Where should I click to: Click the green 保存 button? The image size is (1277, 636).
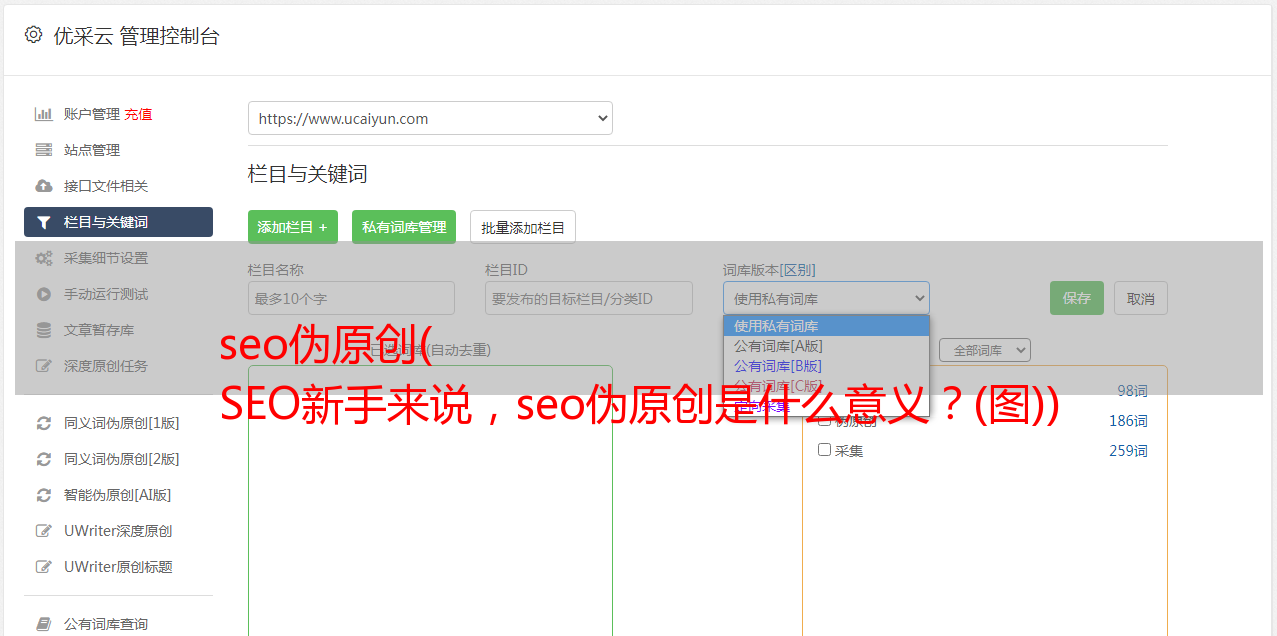1077,298
